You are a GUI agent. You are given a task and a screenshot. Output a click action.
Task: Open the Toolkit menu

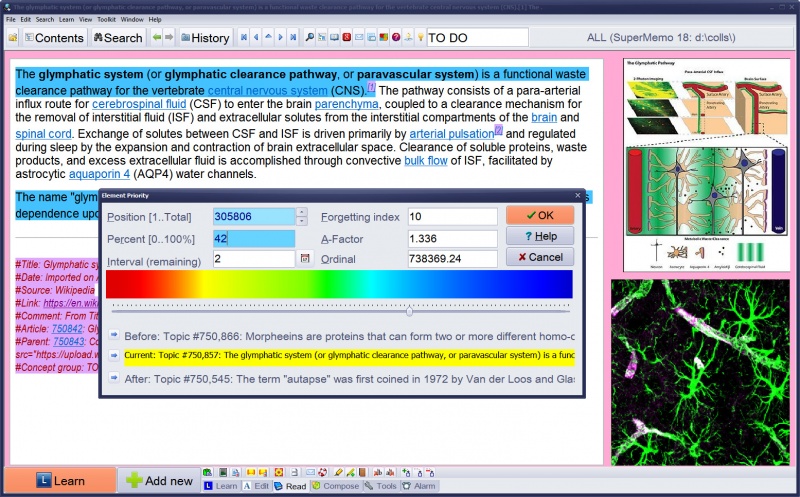[106, 19]
